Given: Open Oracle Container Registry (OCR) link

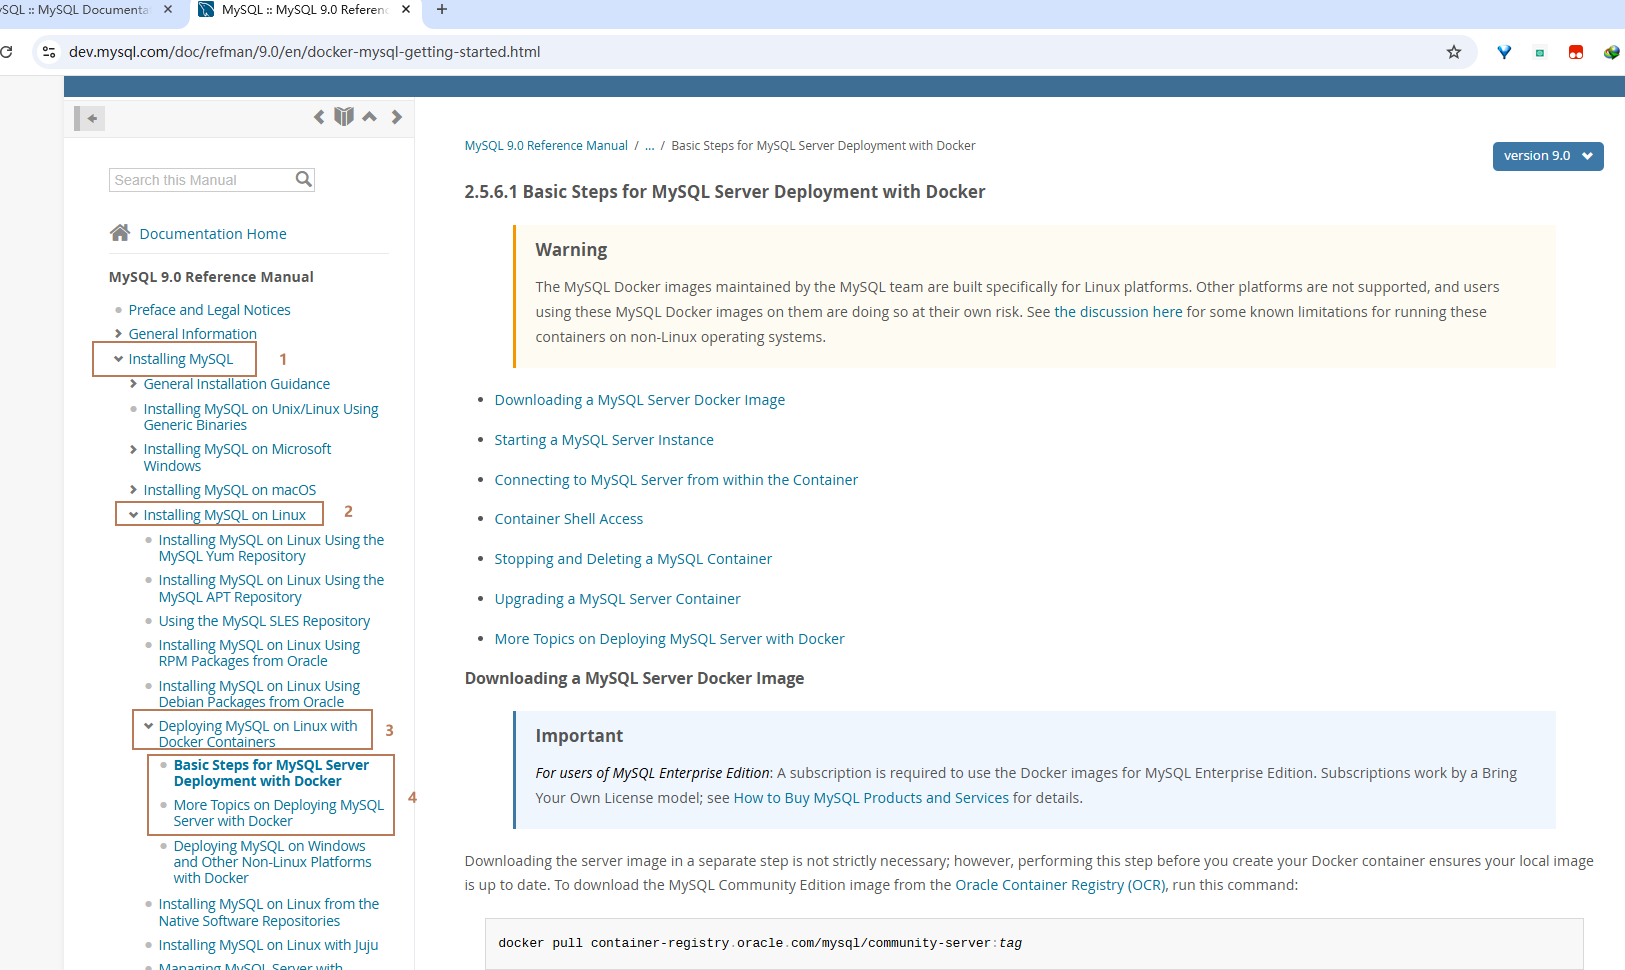Looking at the screenshot, I should point(1060,885).
